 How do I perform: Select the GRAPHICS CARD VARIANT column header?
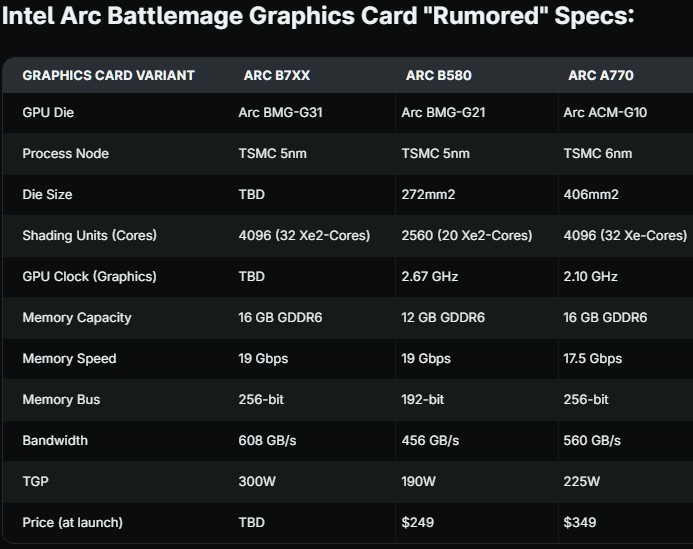[x=108, y=75]
